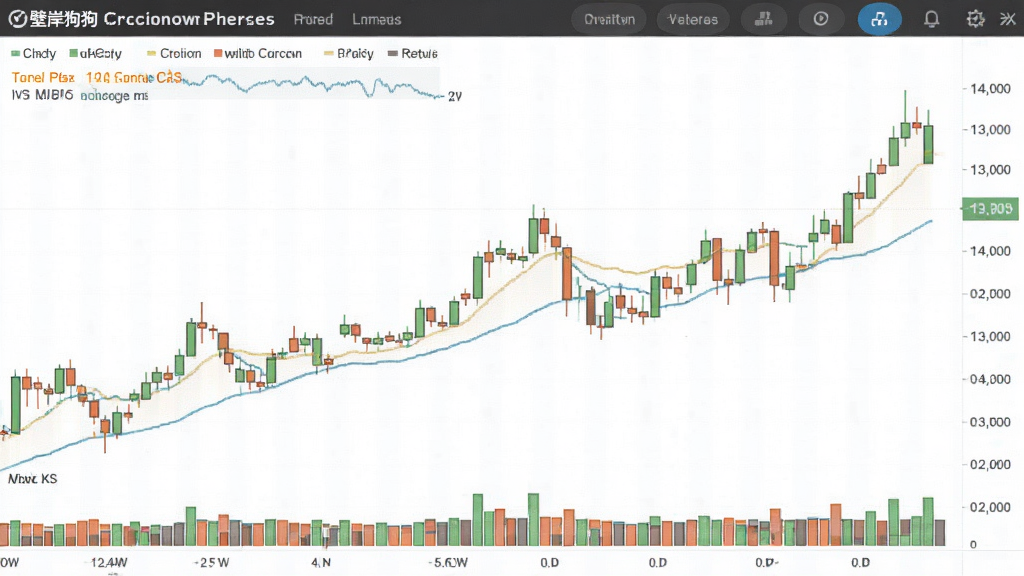Click the 12.4W time axis label
Screen dimensions: 1024x576
[x=108, y=562]
